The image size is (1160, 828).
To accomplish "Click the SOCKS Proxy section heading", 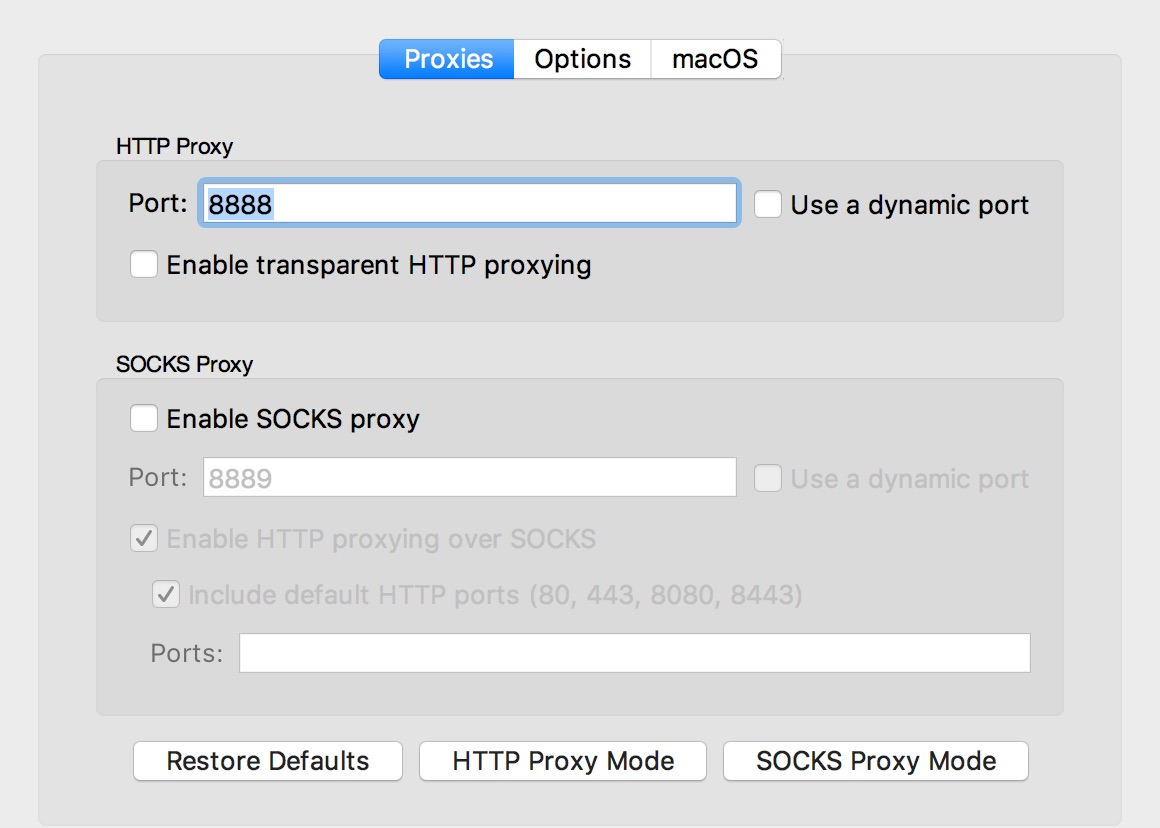I will (x=184, y=364).
